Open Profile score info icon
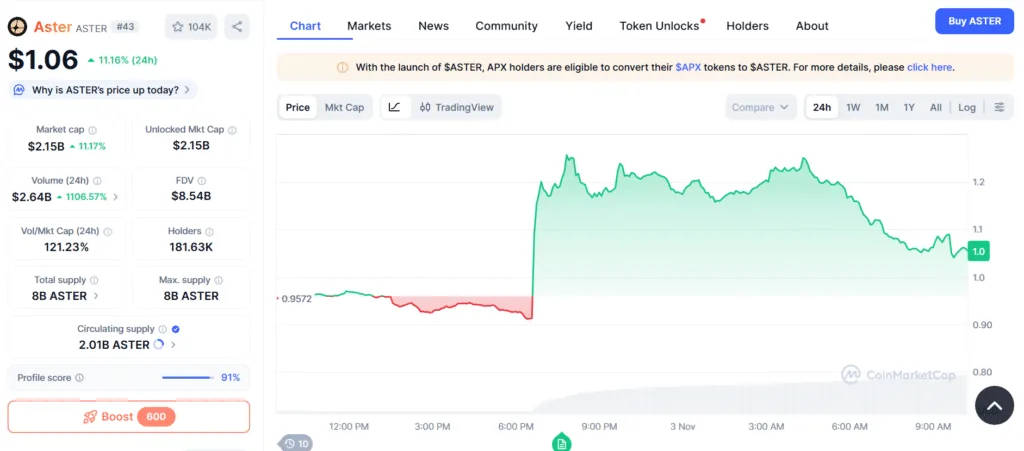 click(80, 378)
